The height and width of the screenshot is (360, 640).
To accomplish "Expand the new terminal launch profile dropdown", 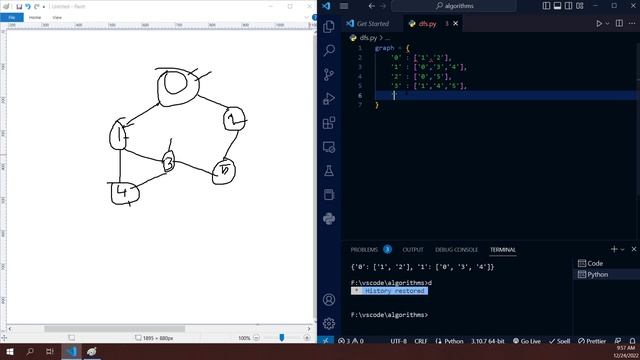I will [622, 249].
